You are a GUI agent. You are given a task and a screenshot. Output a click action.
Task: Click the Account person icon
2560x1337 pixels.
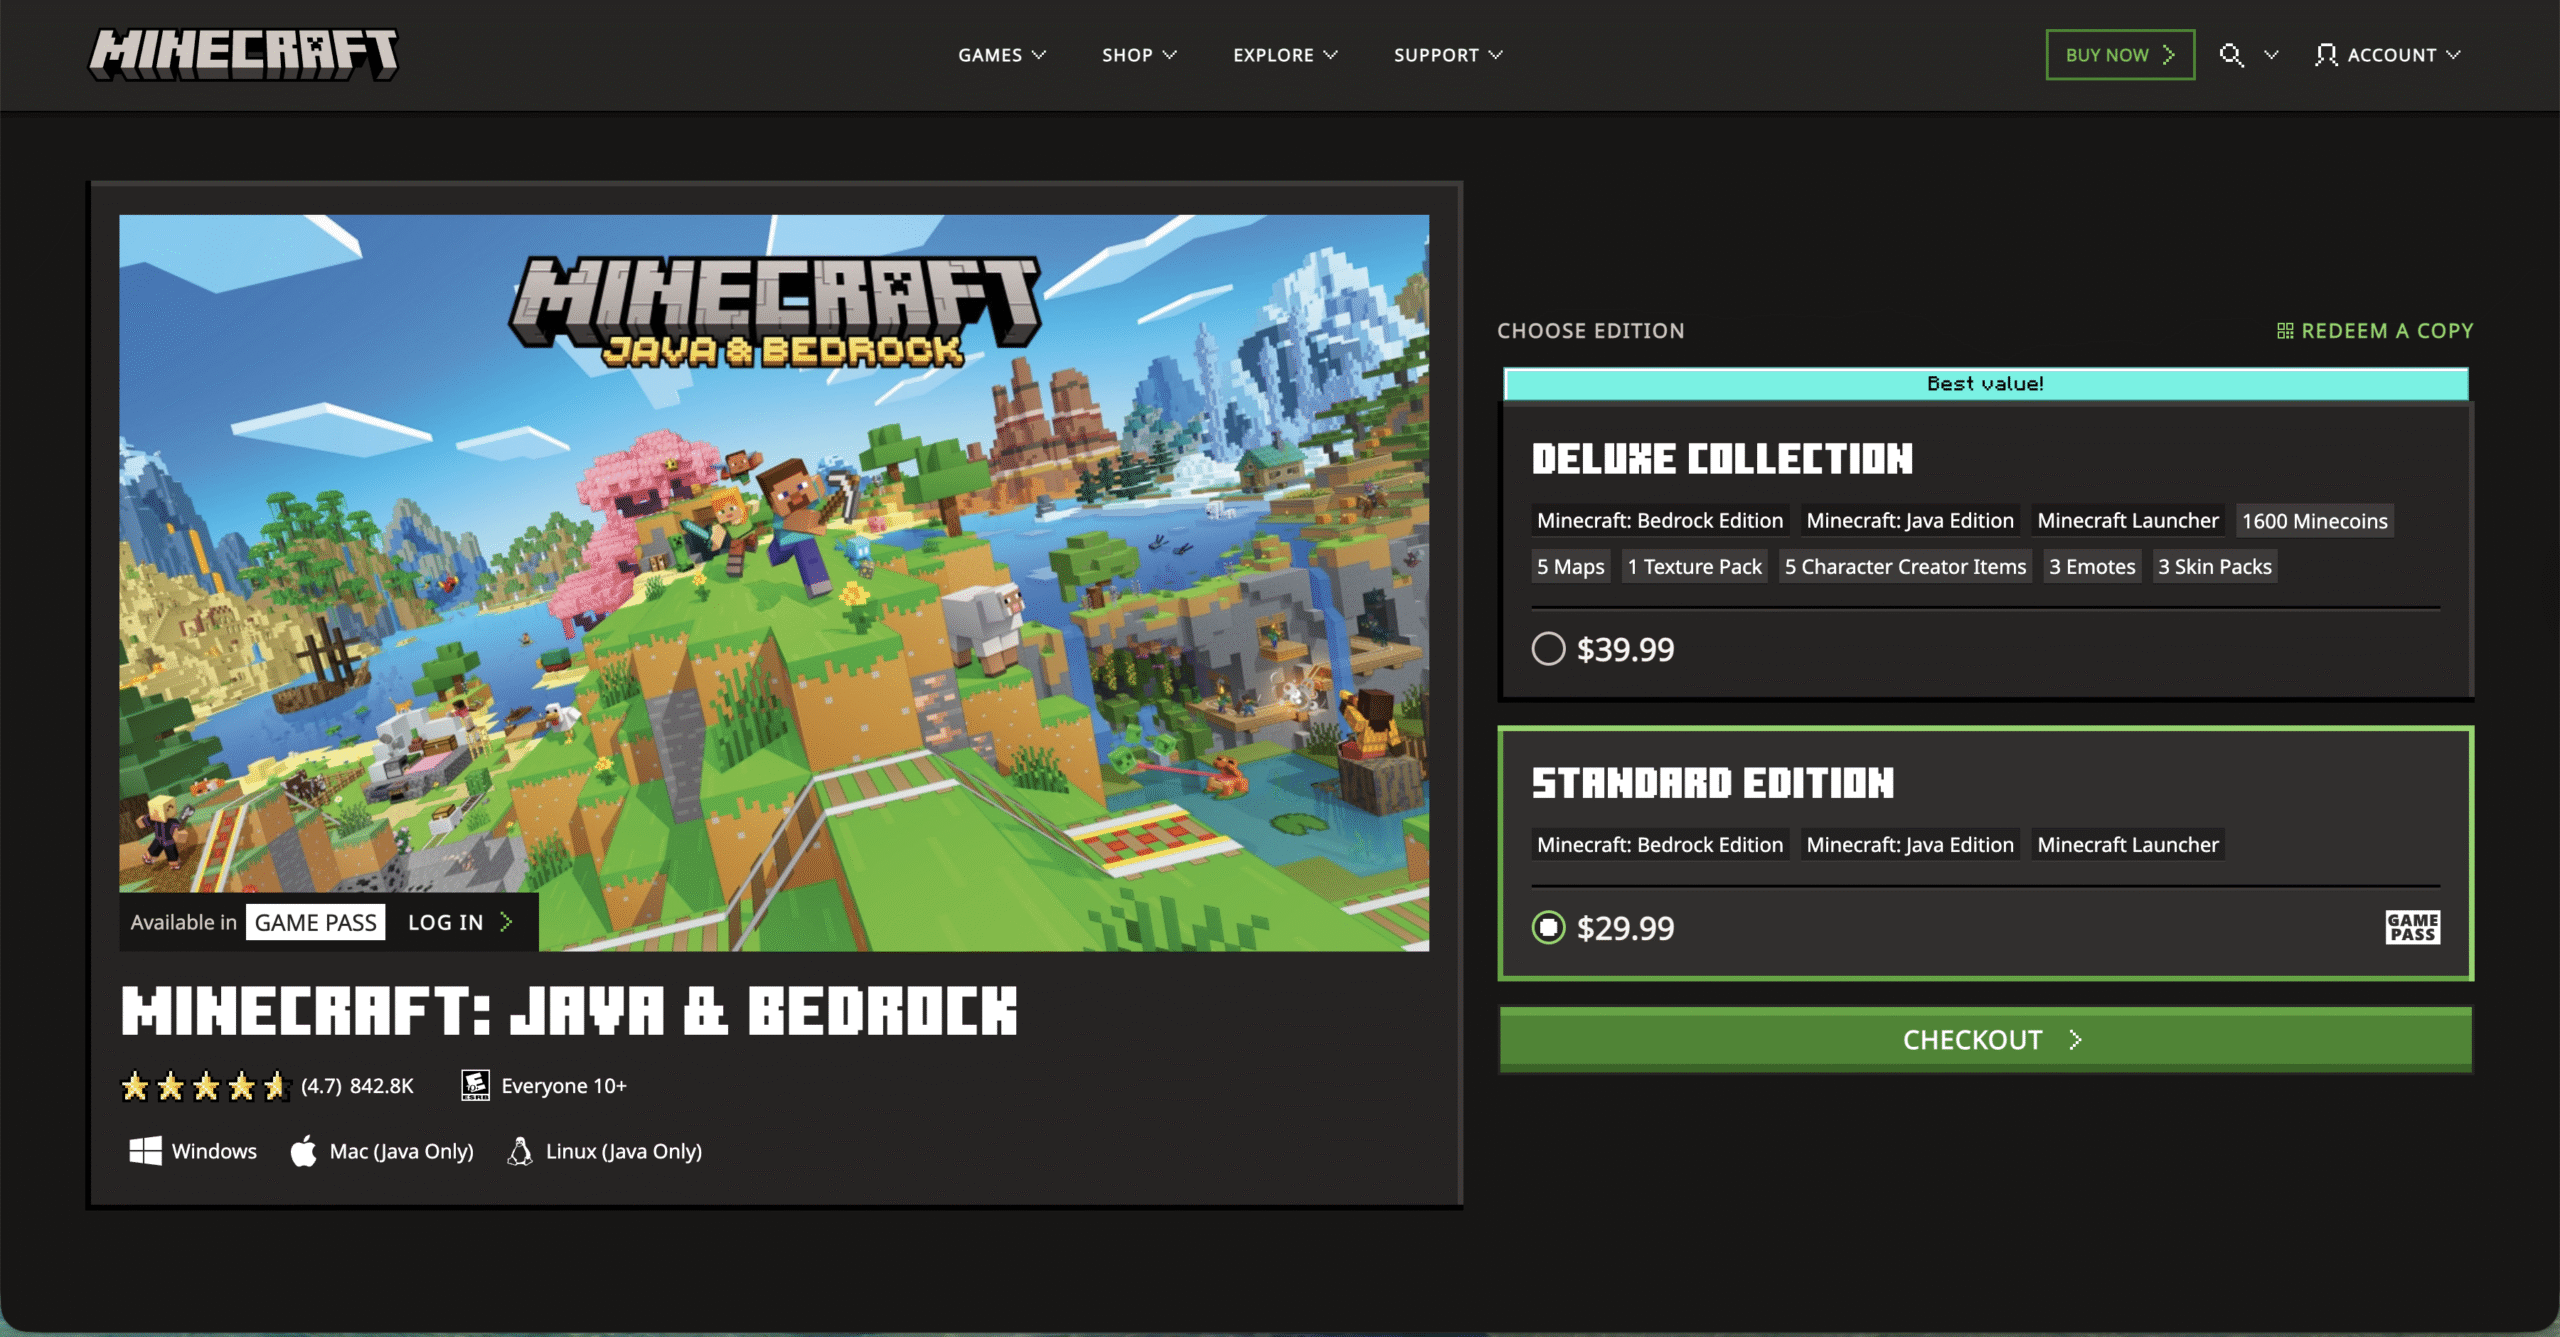pos(2327,55)
